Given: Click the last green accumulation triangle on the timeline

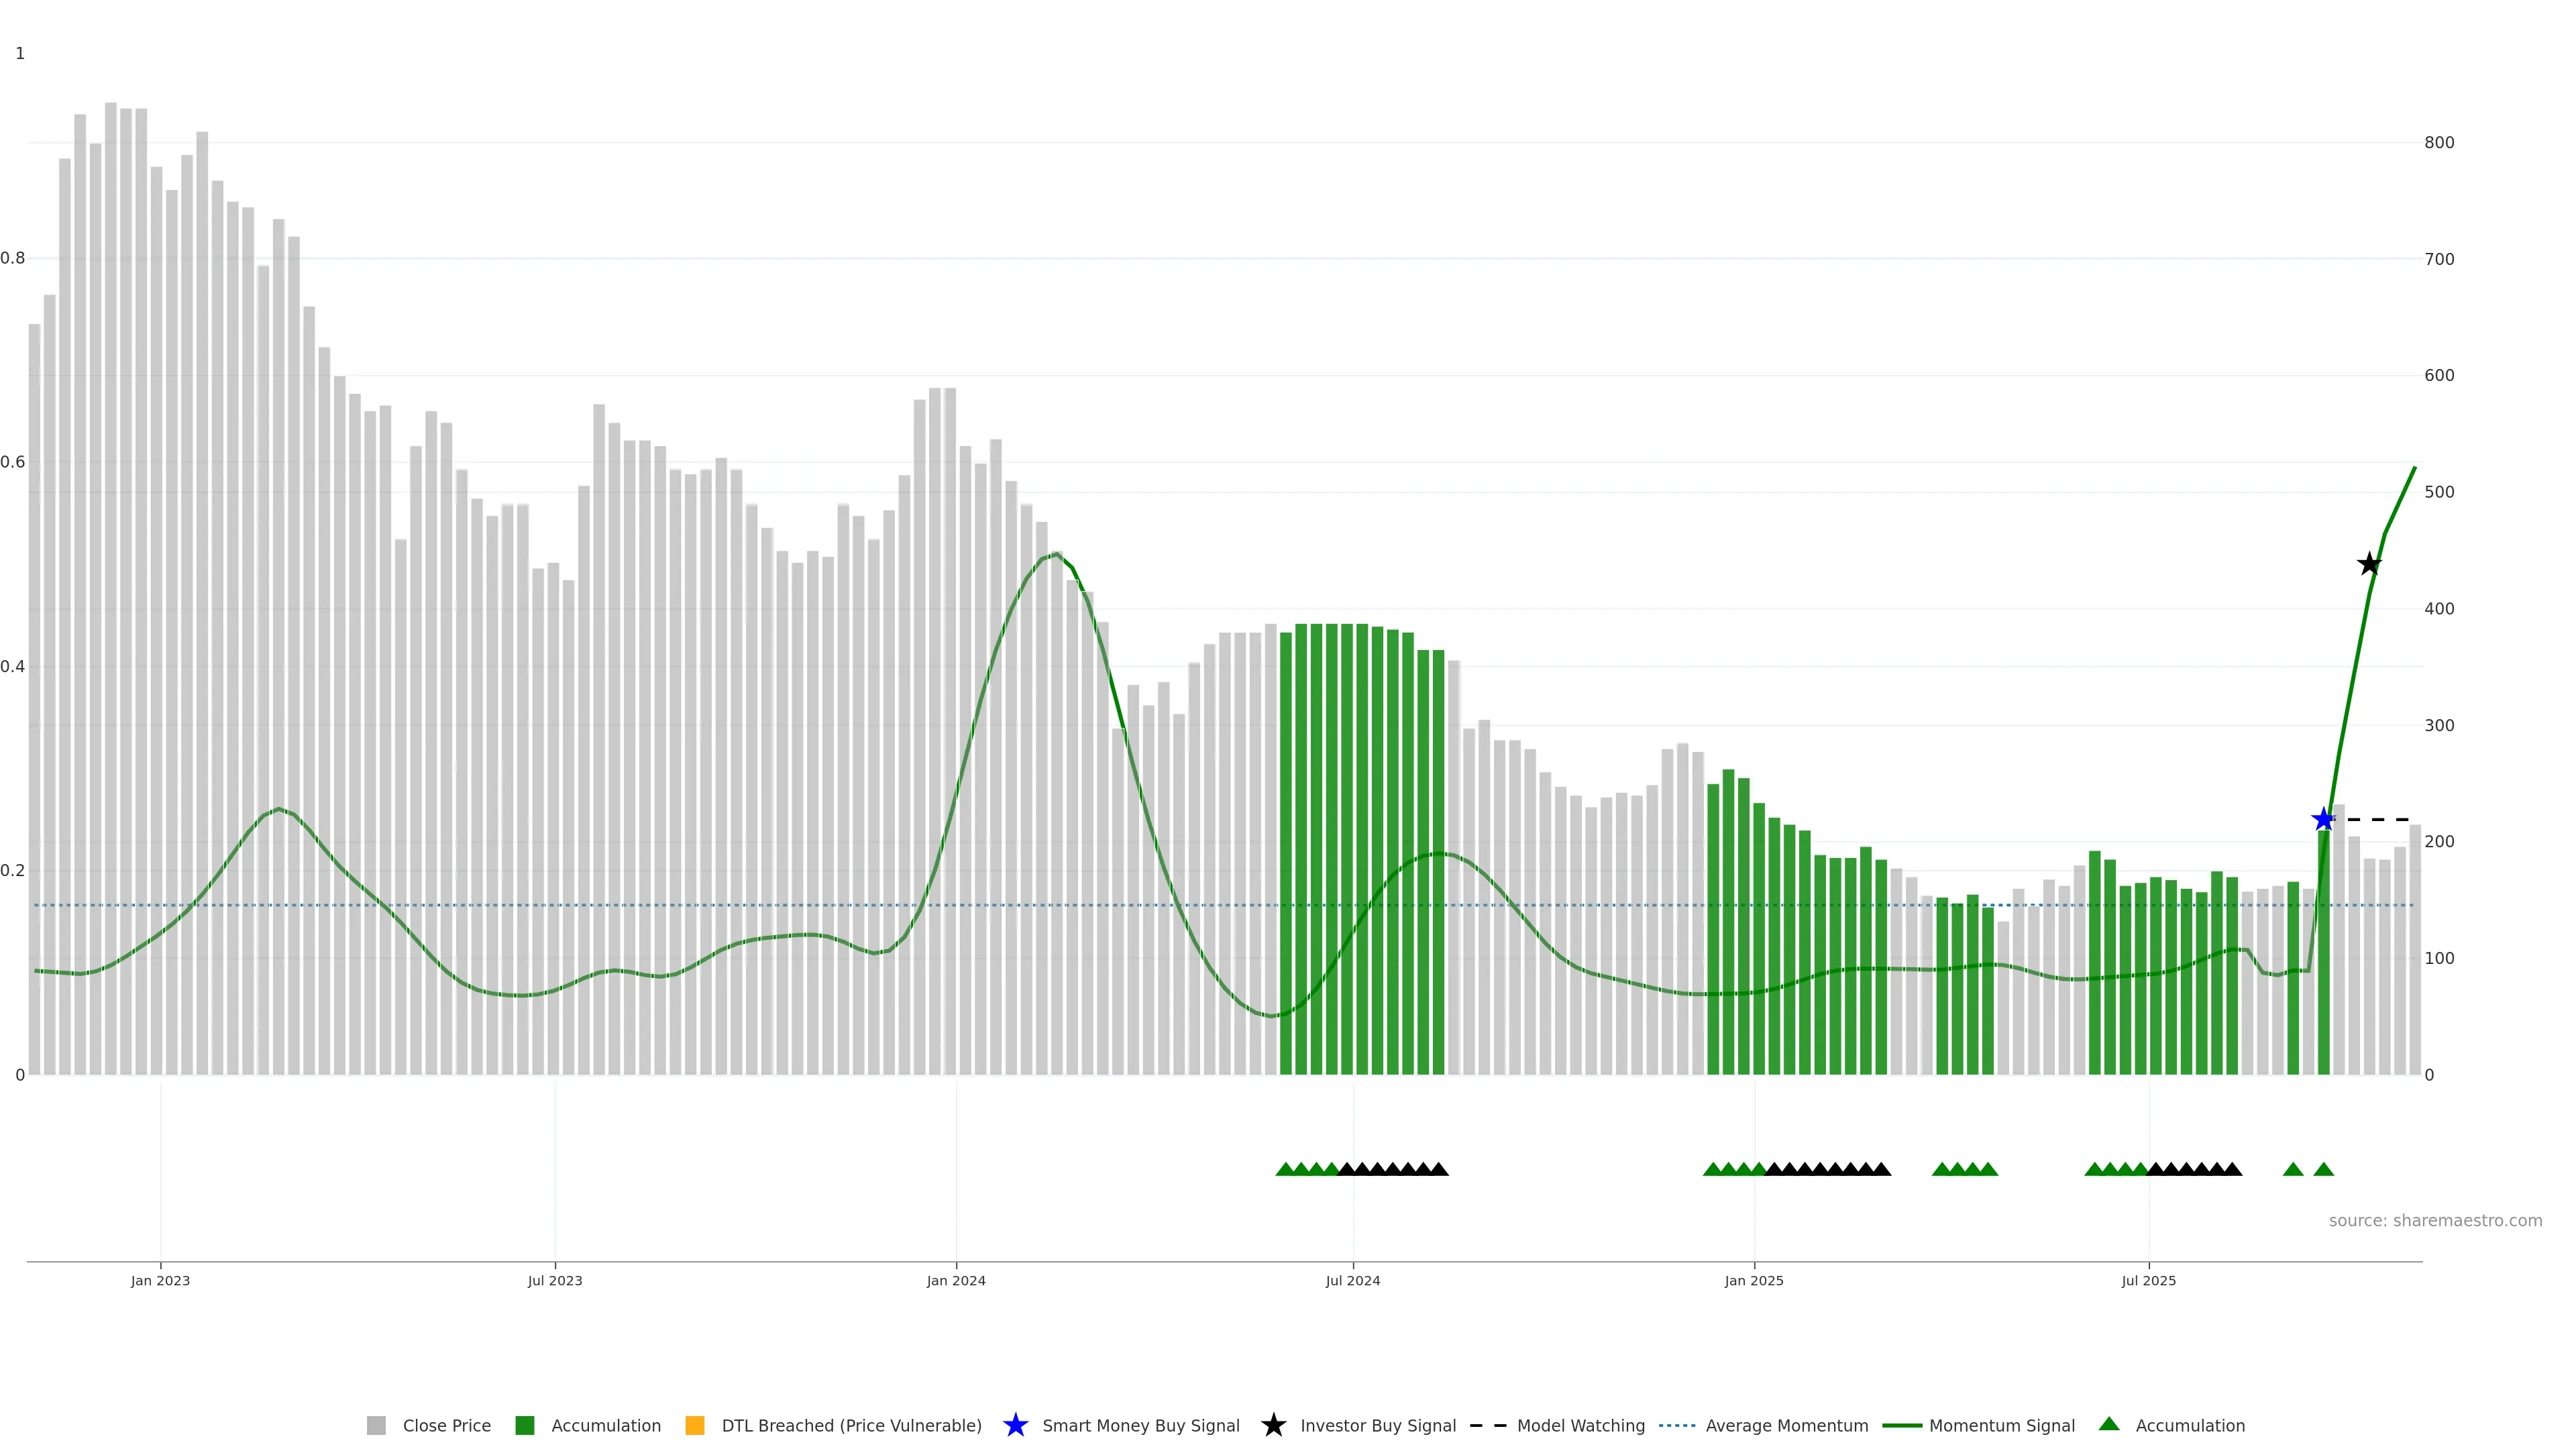Looking at the screenshot, I should 2323,1169.
